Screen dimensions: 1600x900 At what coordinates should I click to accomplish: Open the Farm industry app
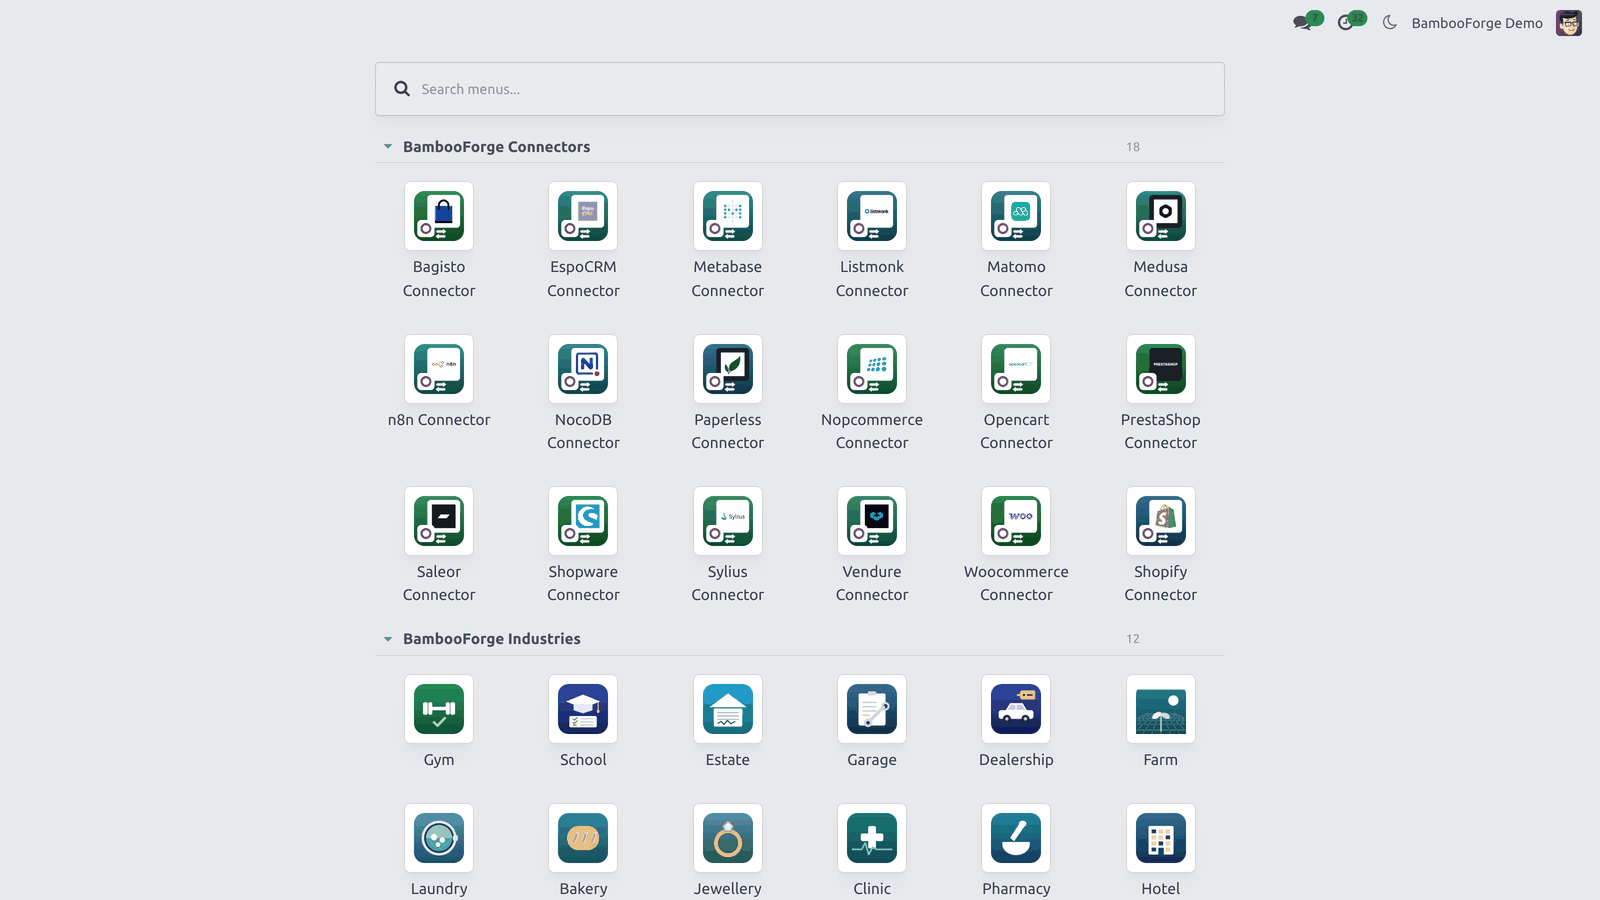1161,709
